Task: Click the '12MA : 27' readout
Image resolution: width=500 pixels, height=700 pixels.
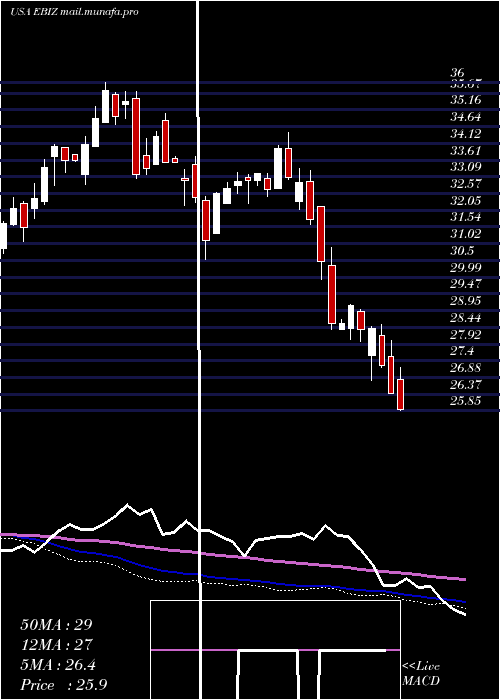Action: (56, 645)
